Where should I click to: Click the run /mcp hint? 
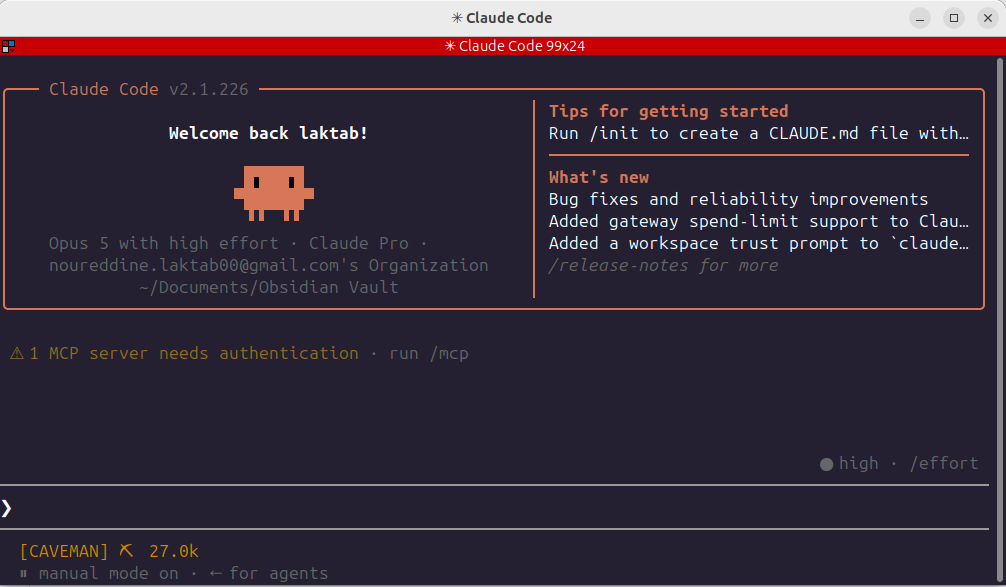point(429,353)
